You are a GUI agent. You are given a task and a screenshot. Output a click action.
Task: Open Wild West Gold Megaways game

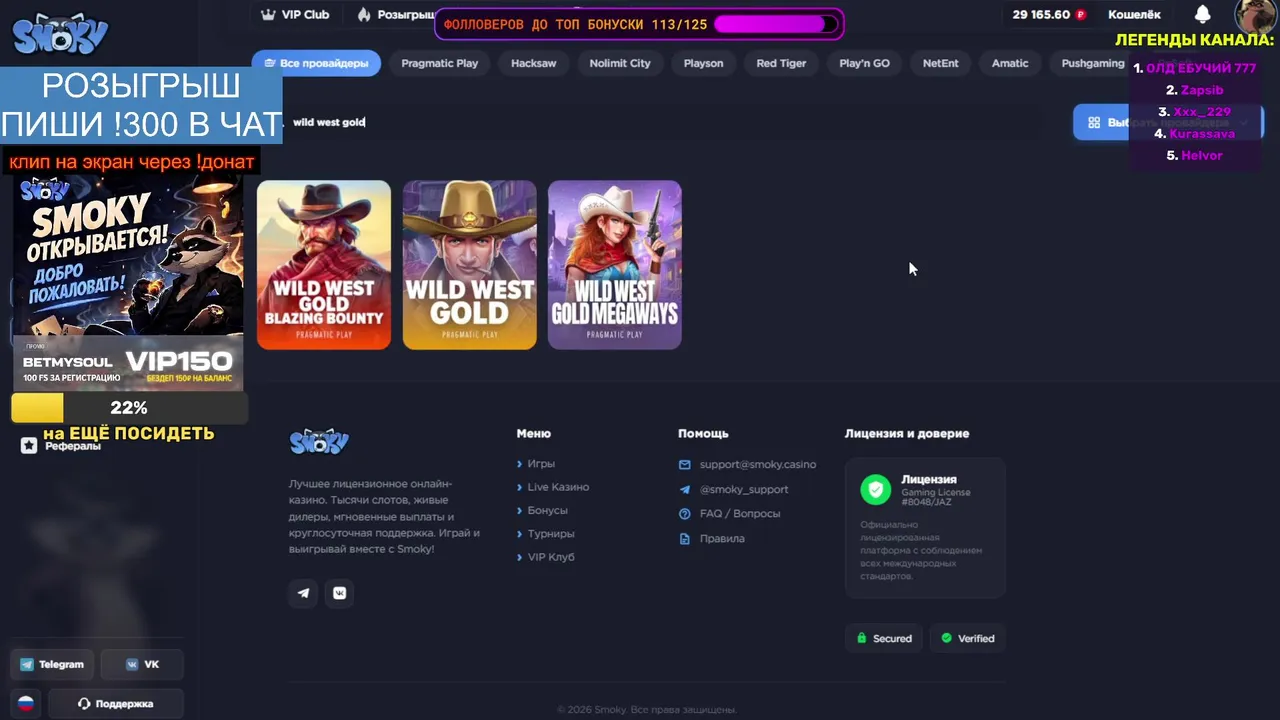(x=615, y=265)
